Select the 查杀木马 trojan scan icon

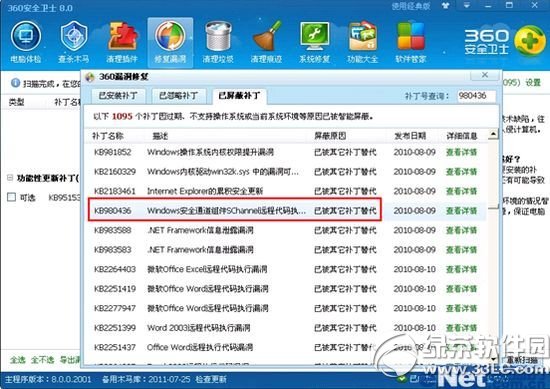coord(74,41)
